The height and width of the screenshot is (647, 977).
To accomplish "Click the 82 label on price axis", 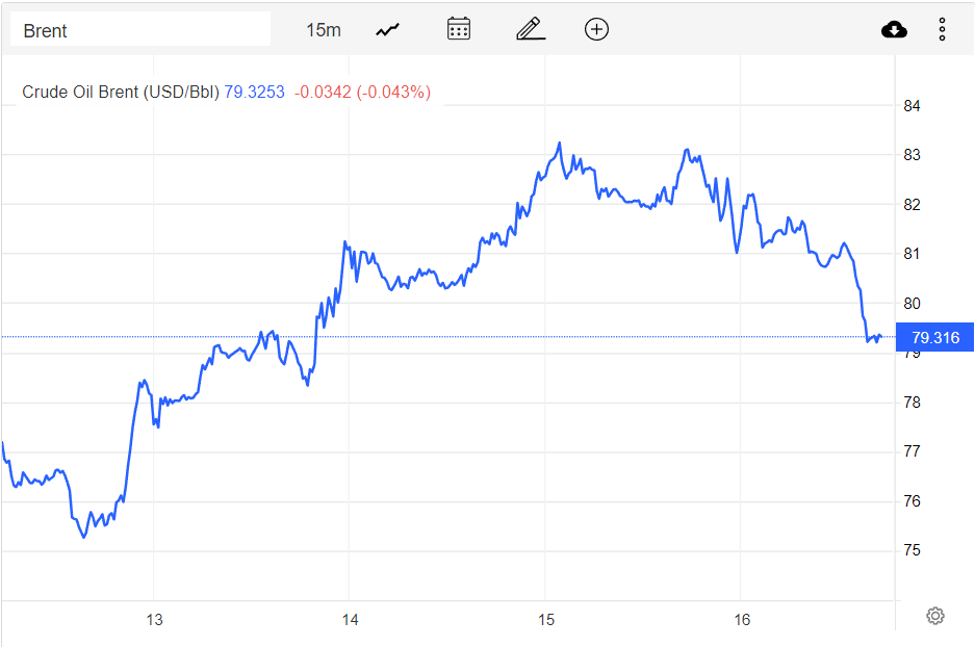I will [x=912, y=205].
